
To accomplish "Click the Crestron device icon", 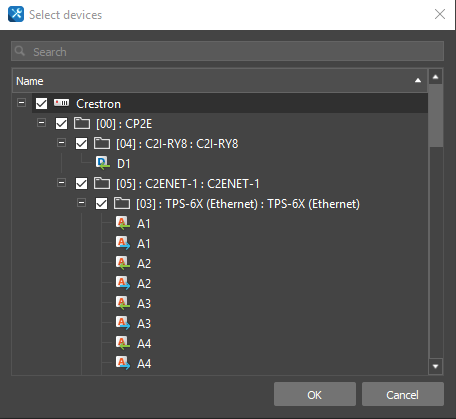I will pos(62,103).
